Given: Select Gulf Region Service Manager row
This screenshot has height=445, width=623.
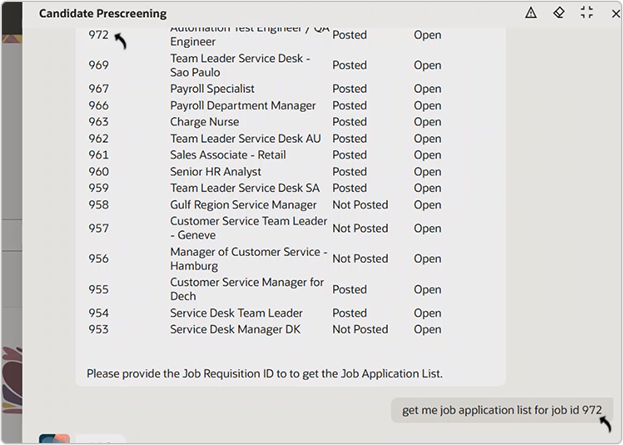Looking at the screenshot, I should point(243,205).
